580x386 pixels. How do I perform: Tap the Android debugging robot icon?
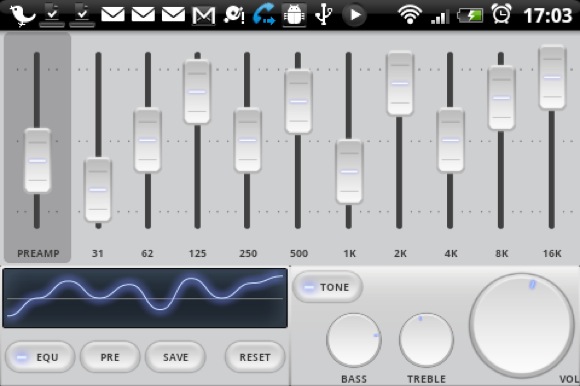[294, 15]
